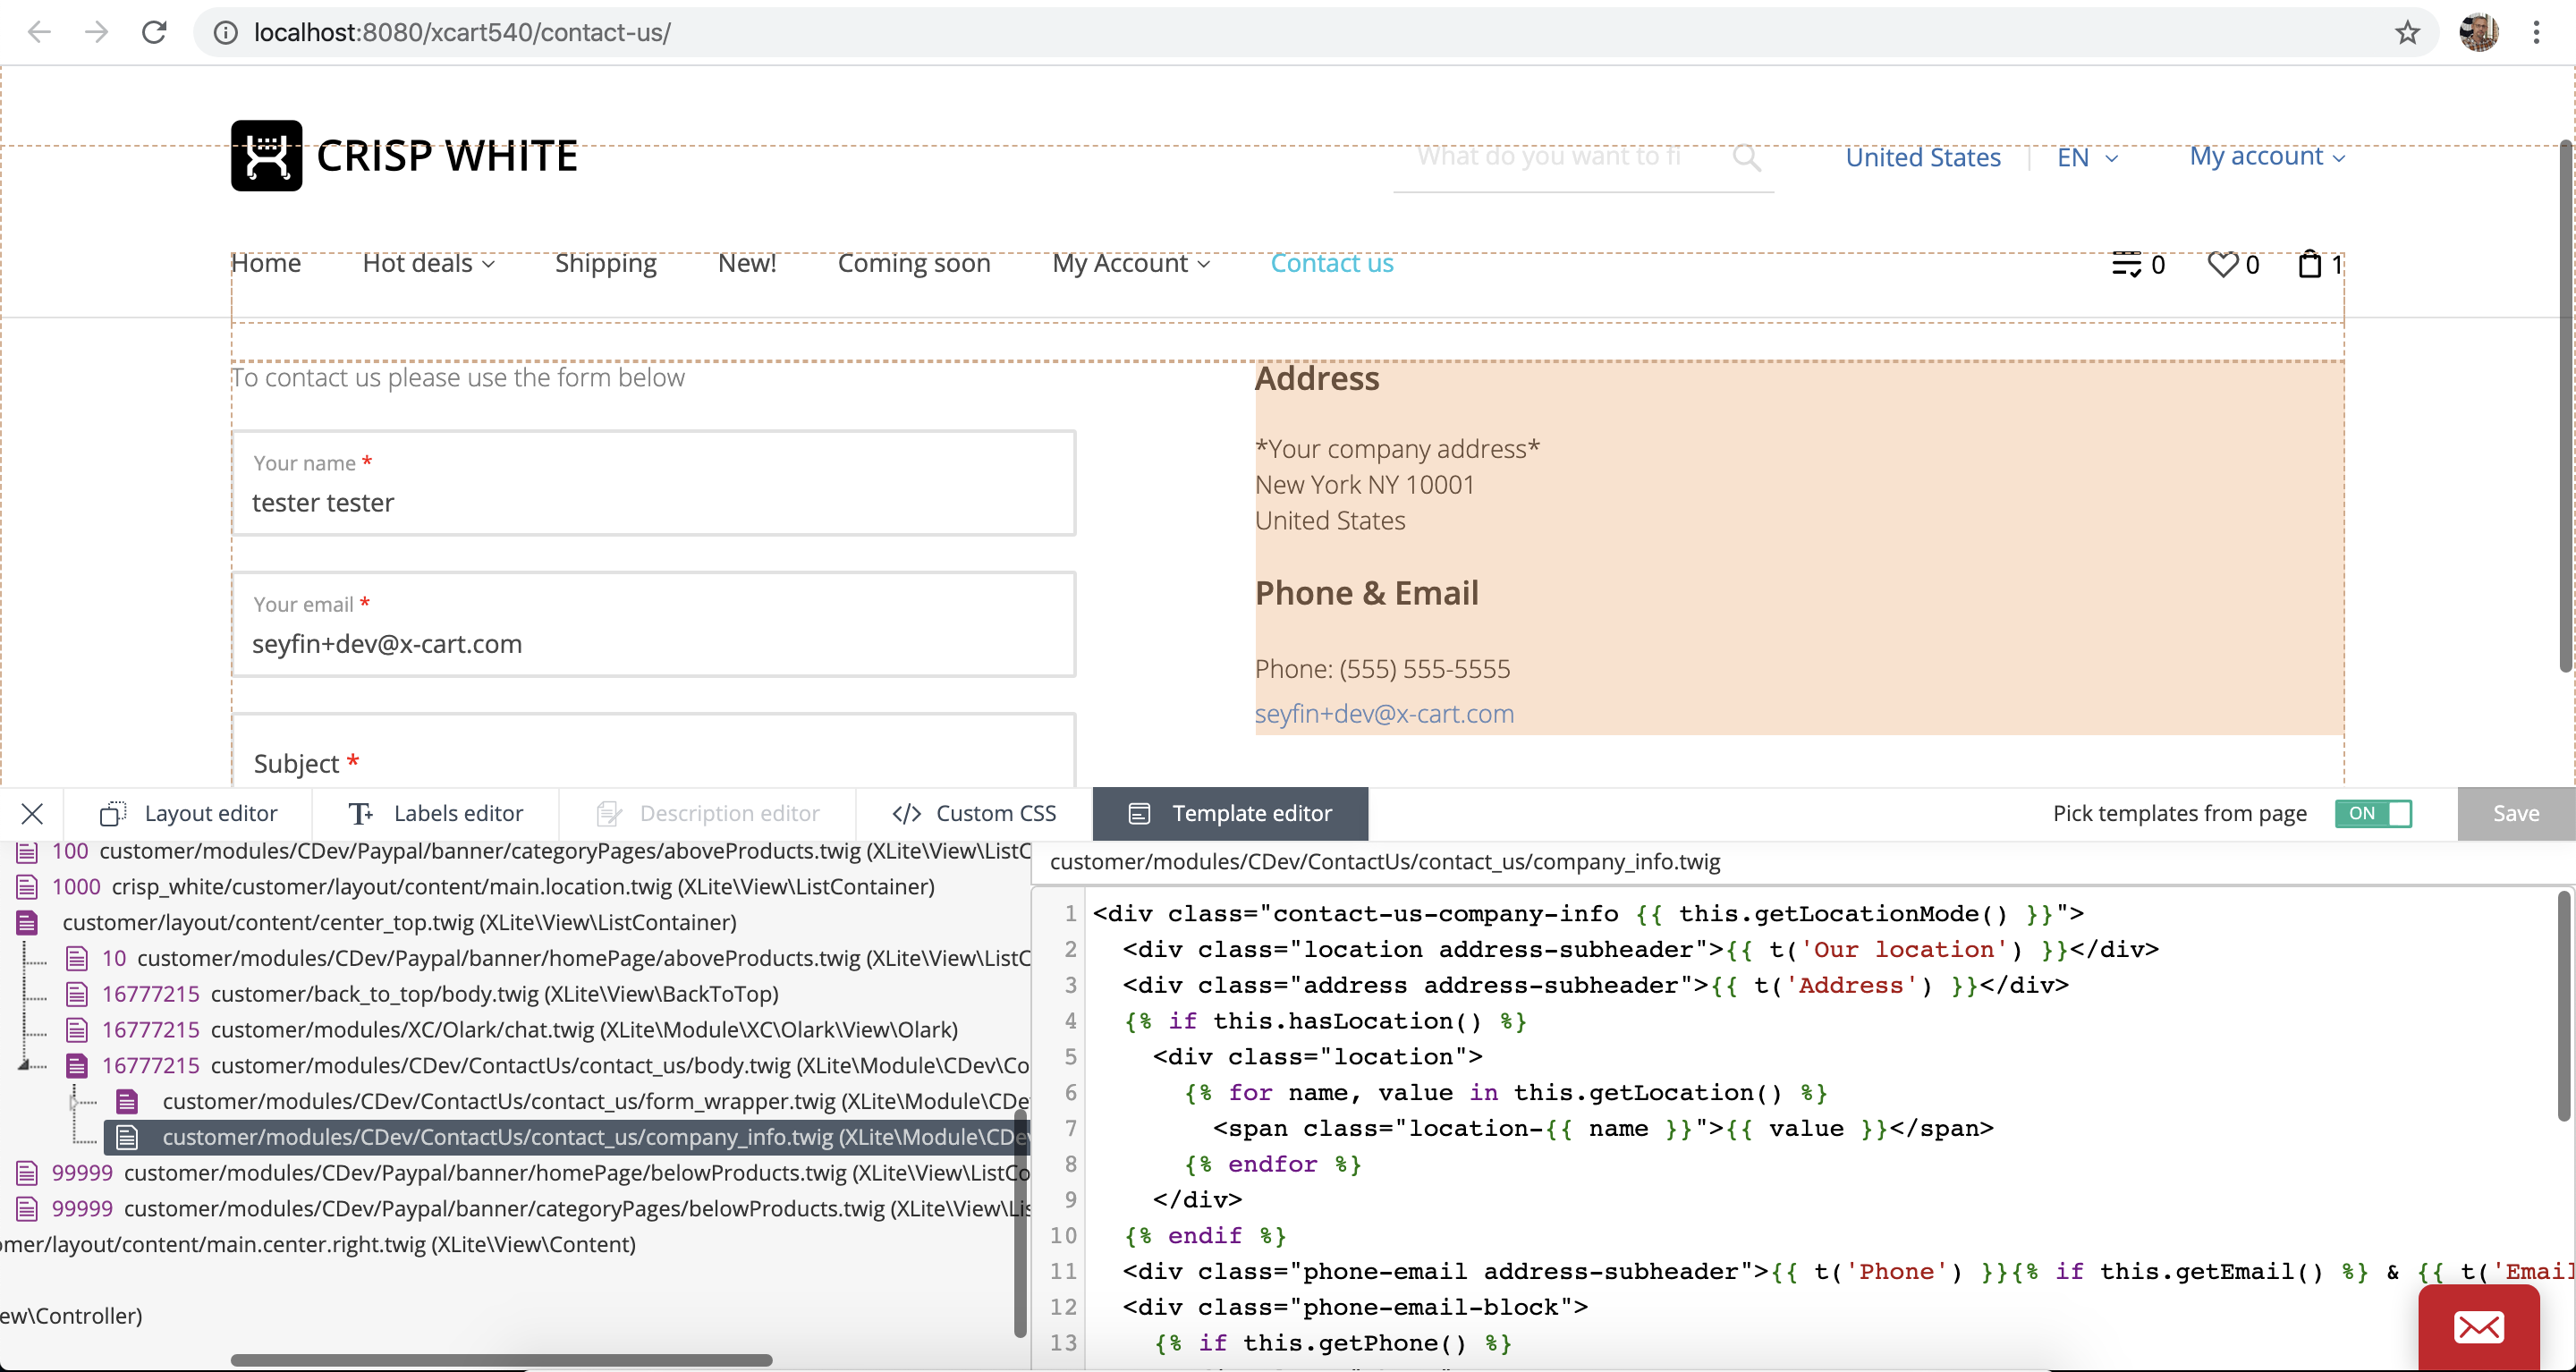Click the seyfin+dev@x-cart.com email link
The height and width of the screenshot is (1372, 2576).
pyautogui.click(x=1384, y=714)
